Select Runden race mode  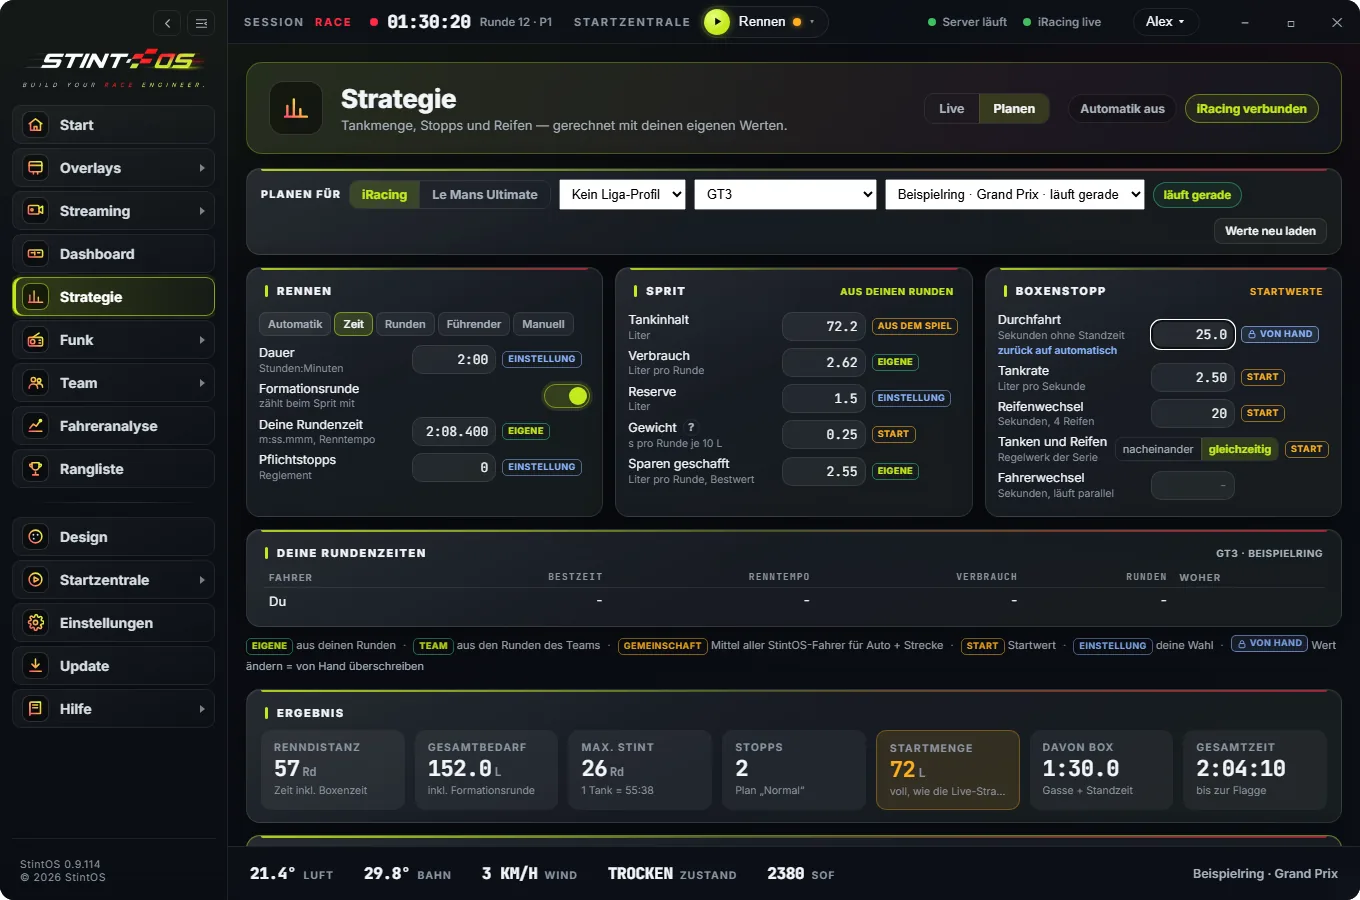pos(405,324)
